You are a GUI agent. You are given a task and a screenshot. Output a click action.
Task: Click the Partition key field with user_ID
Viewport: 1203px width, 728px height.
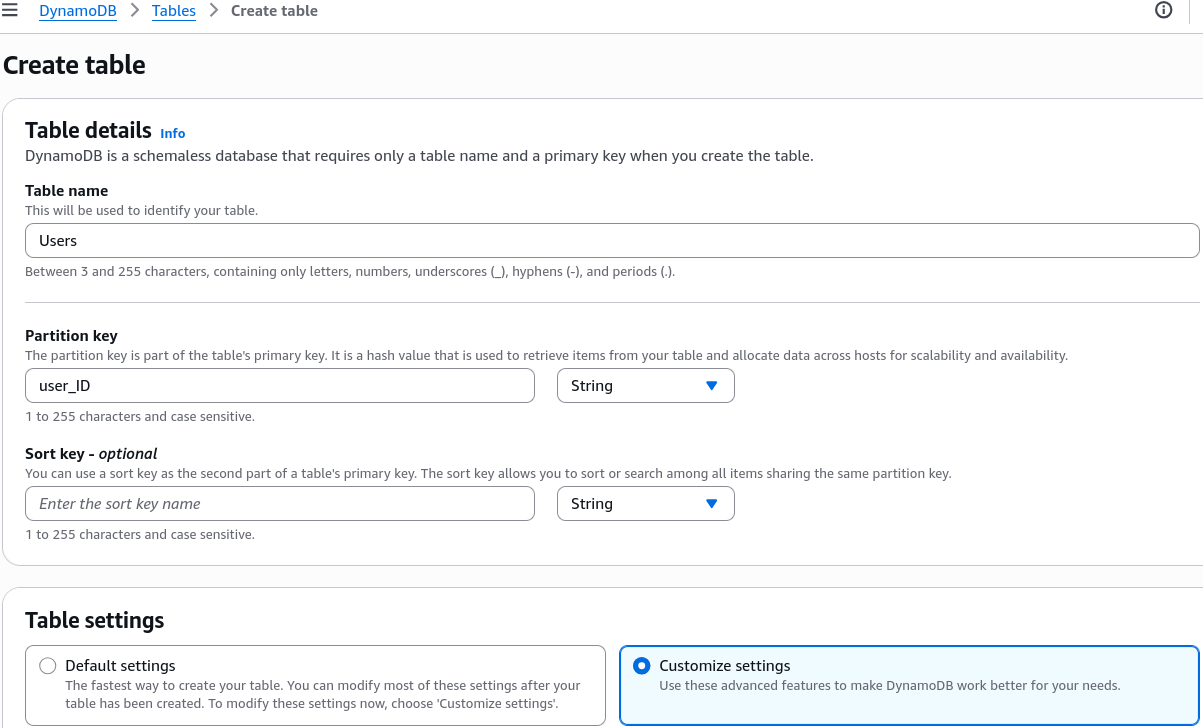pyautogui.click(x=280, y=386)
